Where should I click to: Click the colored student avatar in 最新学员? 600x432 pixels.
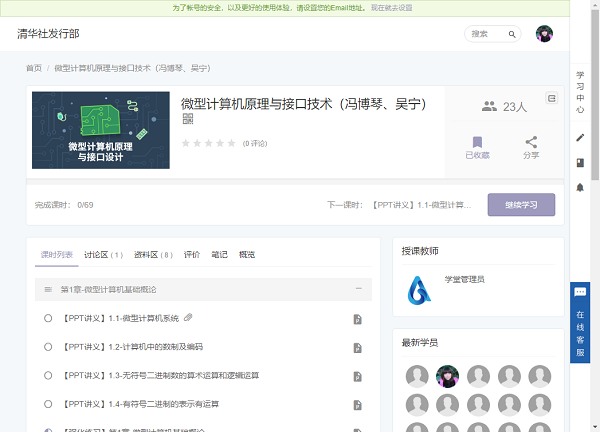[447, 376]
